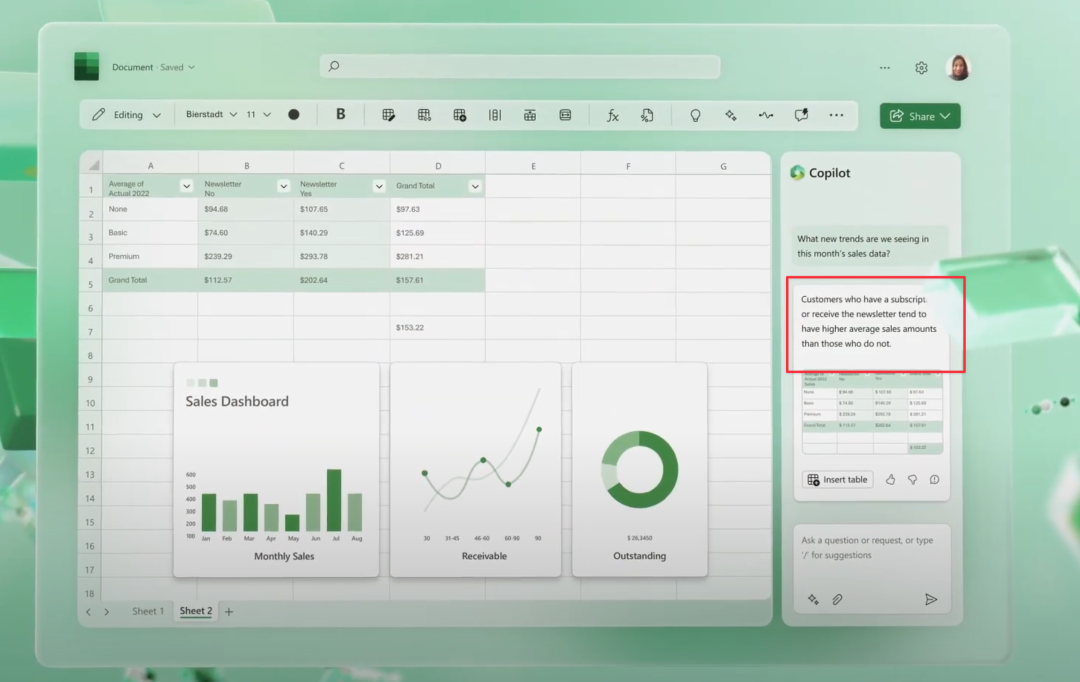Give thumbs down to Copilot response
The height and width of the screenshot is (682, 1080).
point(913,479)
